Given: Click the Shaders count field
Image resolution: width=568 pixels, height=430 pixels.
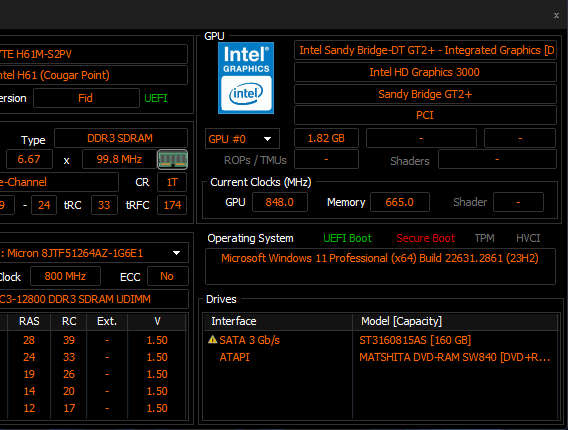Looking at the screenshot, I should 497,159.
